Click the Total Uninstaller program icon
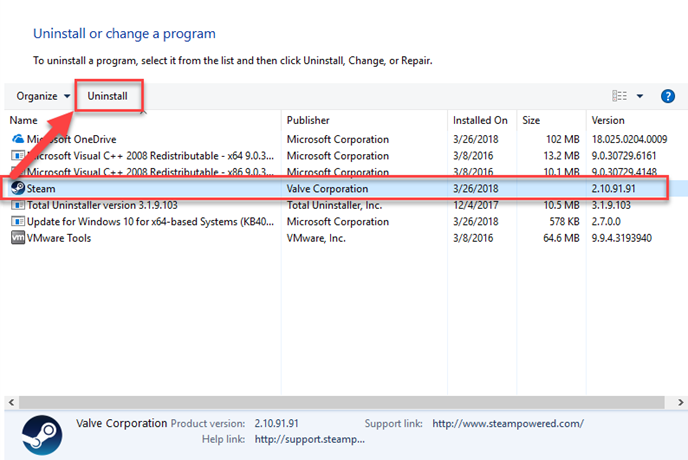The image size is (688, 460). (x=17, y=205)
